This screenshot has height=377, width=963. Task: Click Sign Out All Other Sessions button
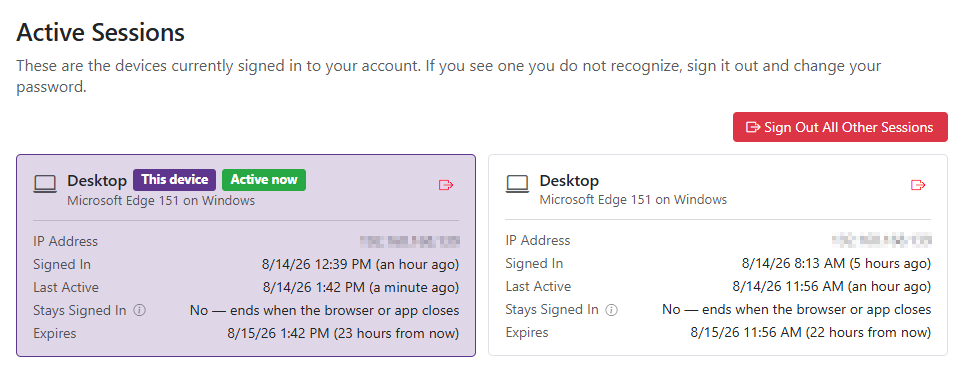tap(840, 127)
